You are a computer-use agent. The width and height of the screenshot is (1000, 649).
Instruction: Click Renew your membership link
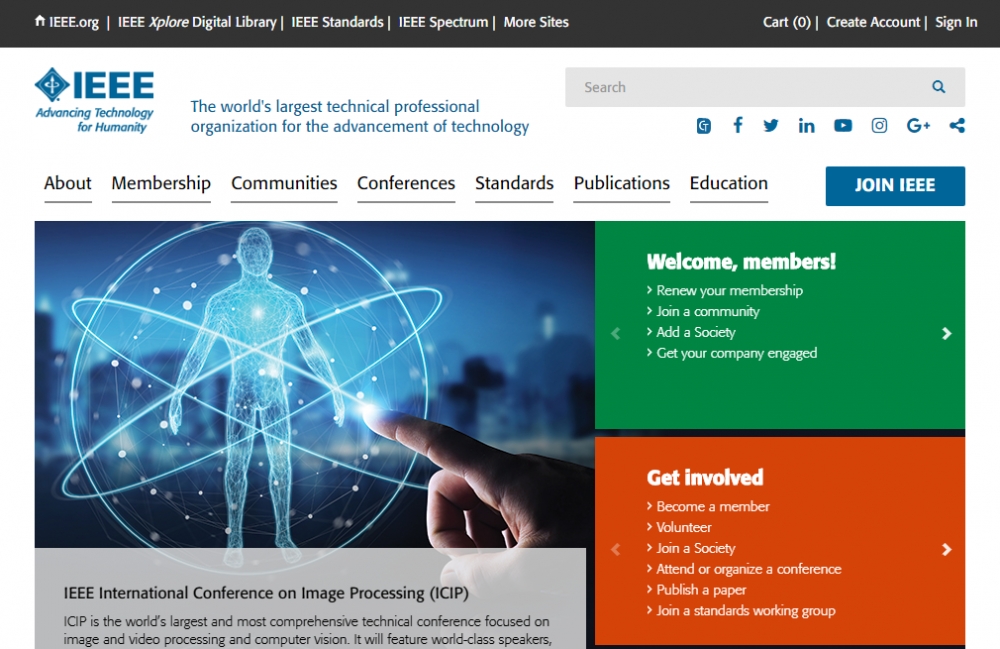[729, 290]
